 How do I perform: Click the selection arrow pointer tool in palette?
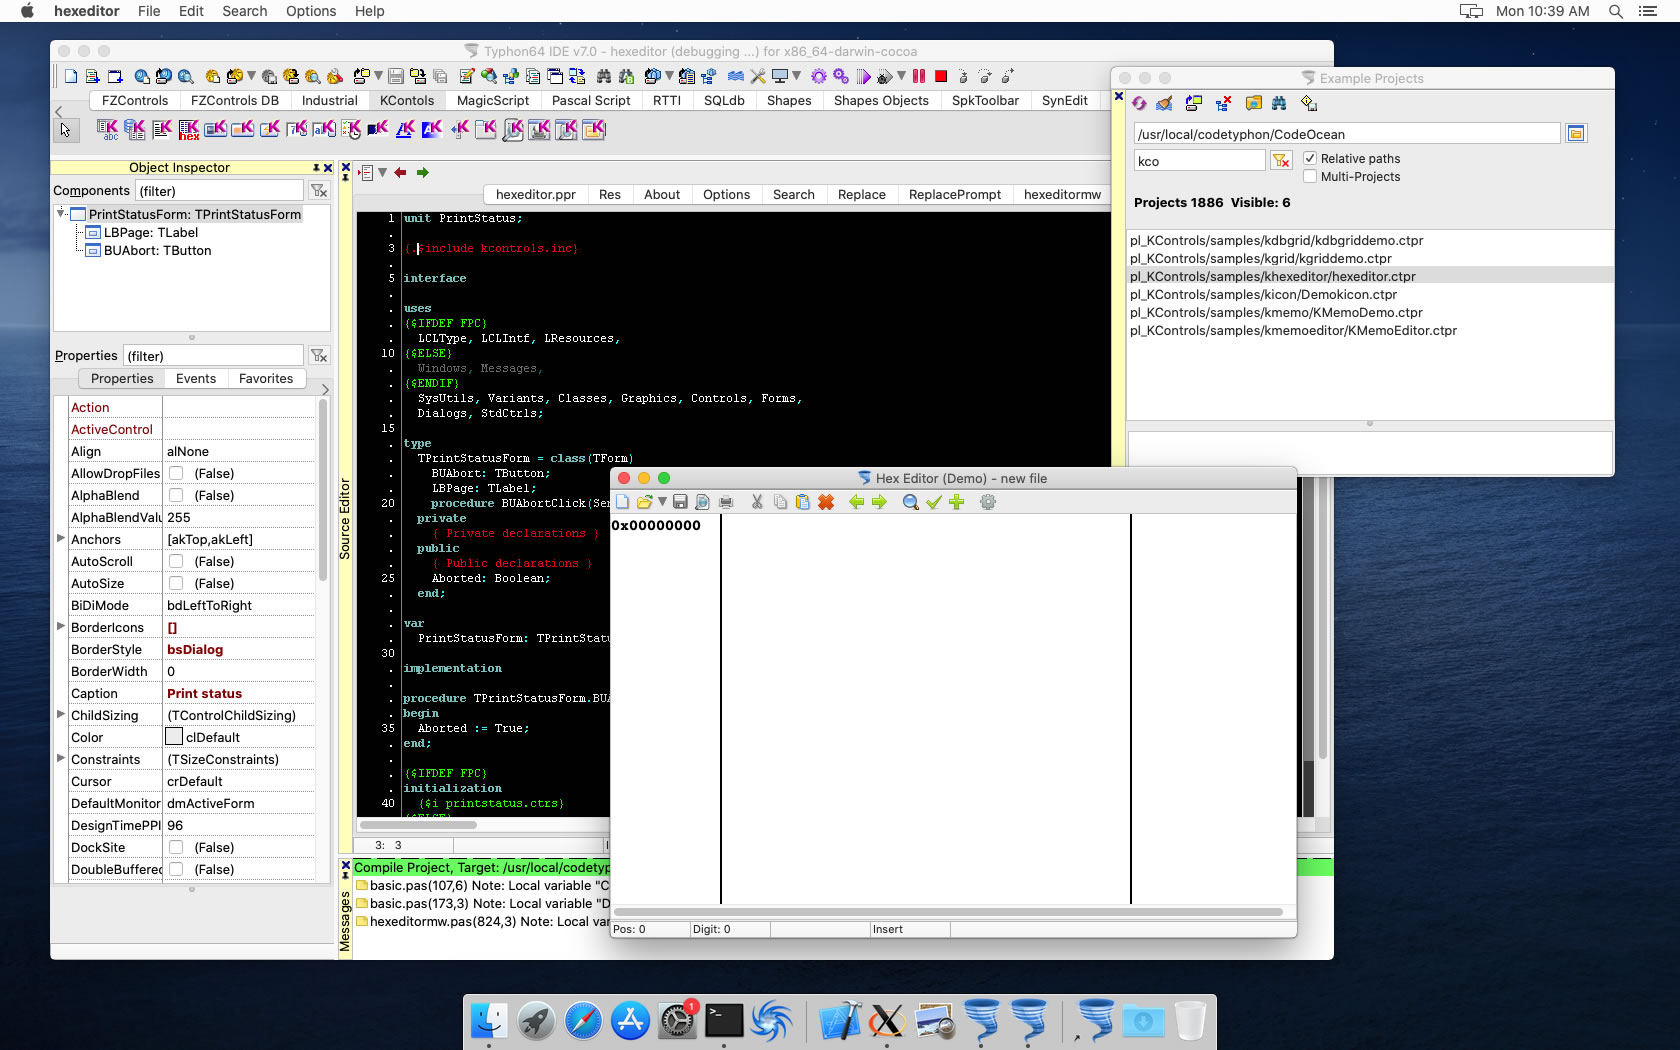tap(65, 129)
